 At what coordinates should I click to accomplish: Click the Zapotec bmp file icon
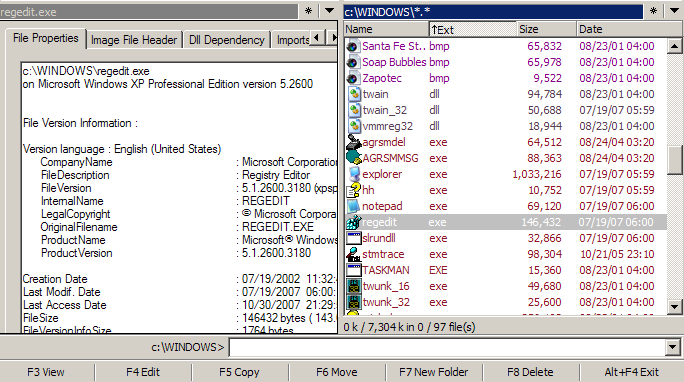(x=353, y=78)
